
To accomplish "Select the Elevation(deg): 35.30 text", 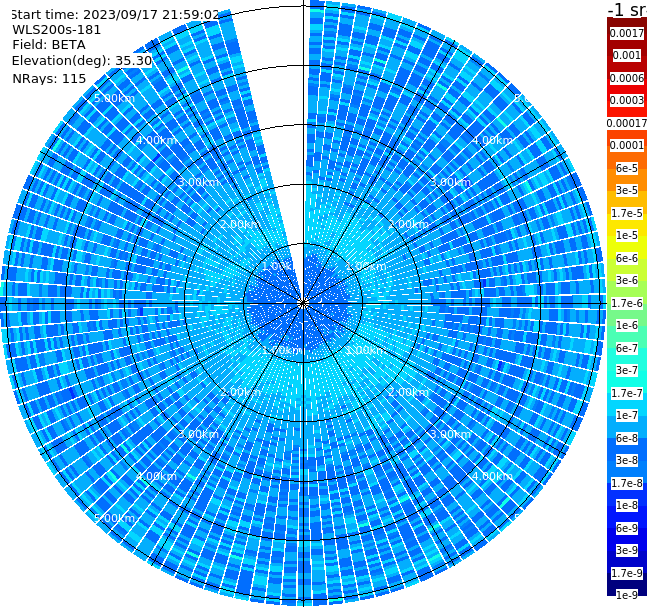I will 82,61.
